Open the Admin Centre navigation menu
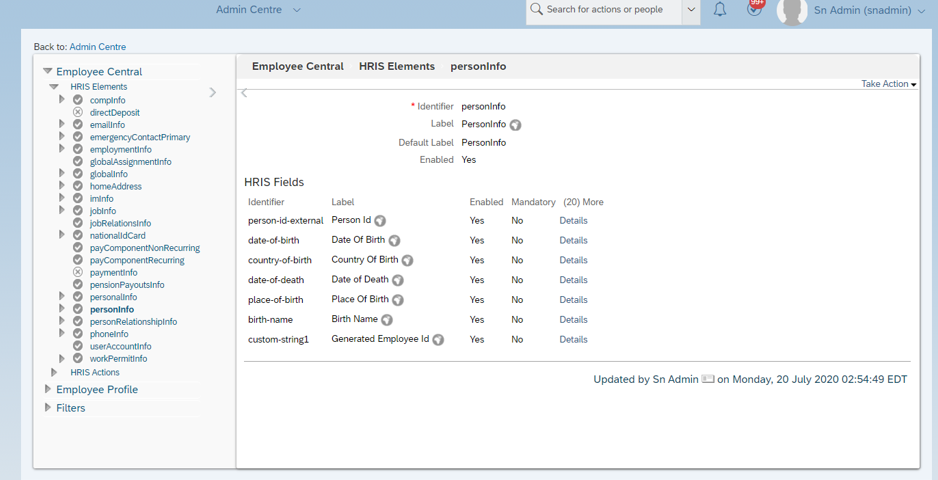The image size is (938, 480). coord(258,10)
